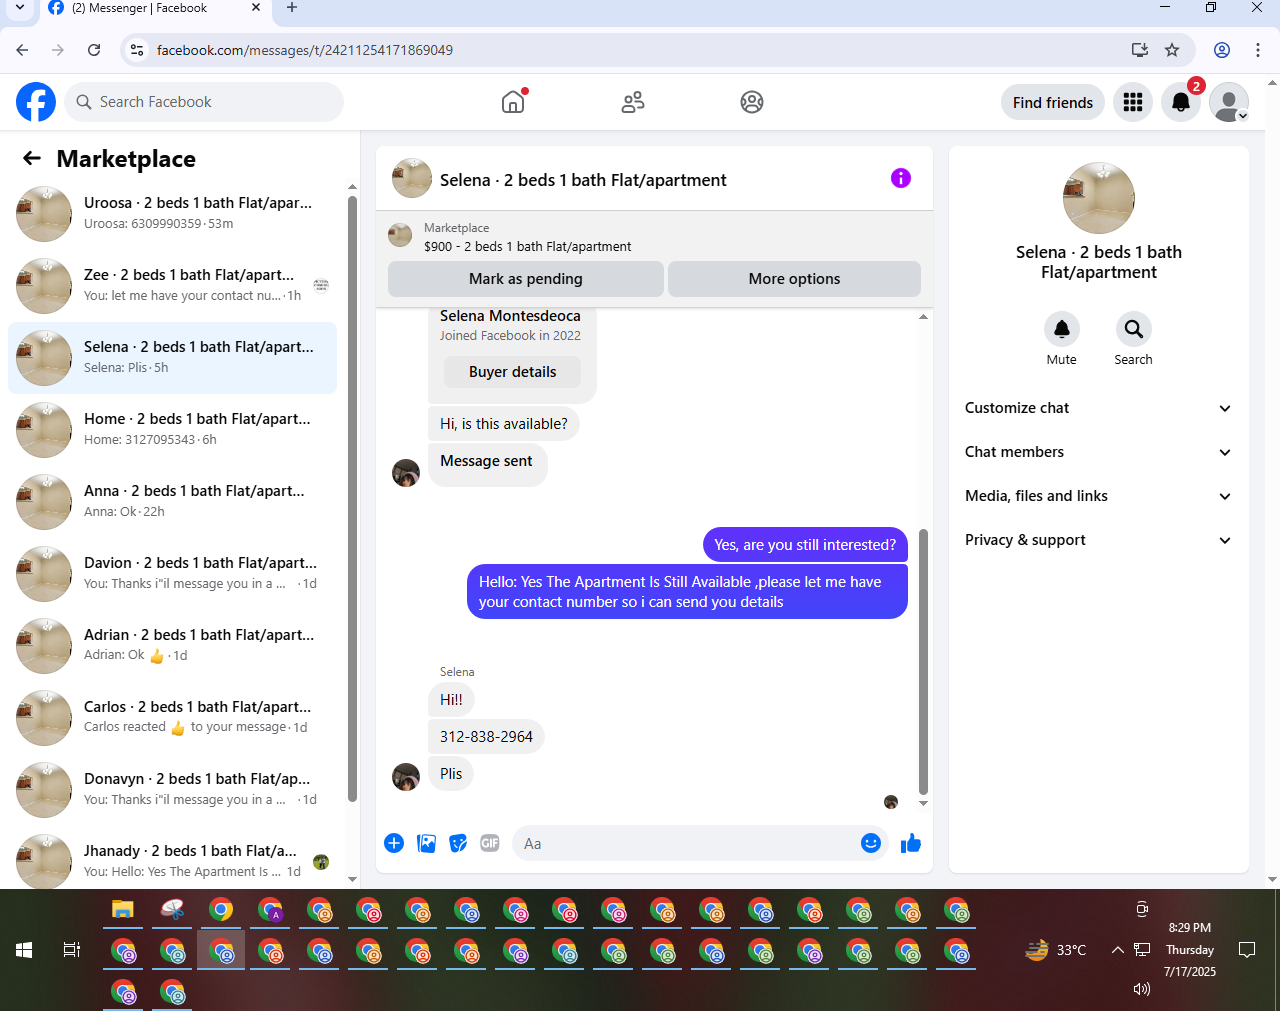Send a thumbs up like
The width and height of the screenshot is (1280, 1011).
tap(911, 843)
